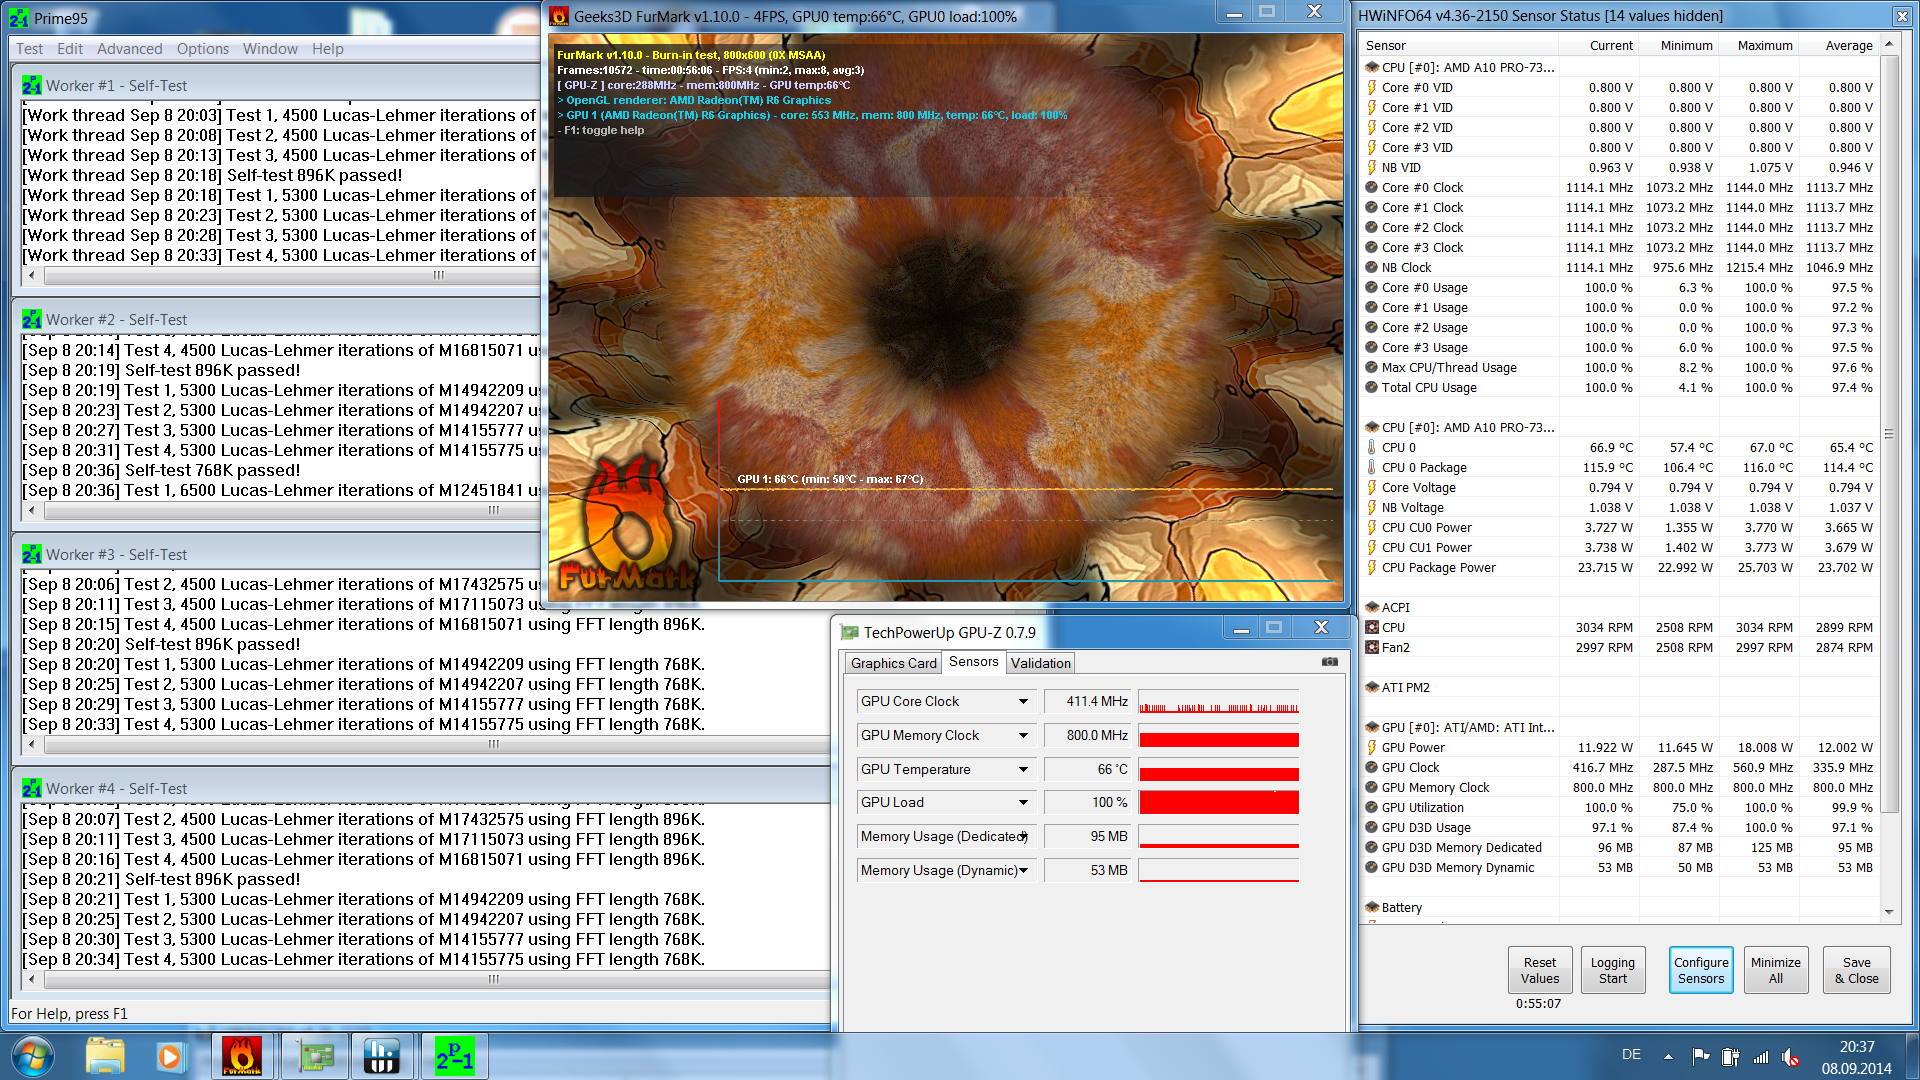Open the Edit menu in Prime95
The image size is (1920, 1080).
pyautogui.click(x=70, y=49)
